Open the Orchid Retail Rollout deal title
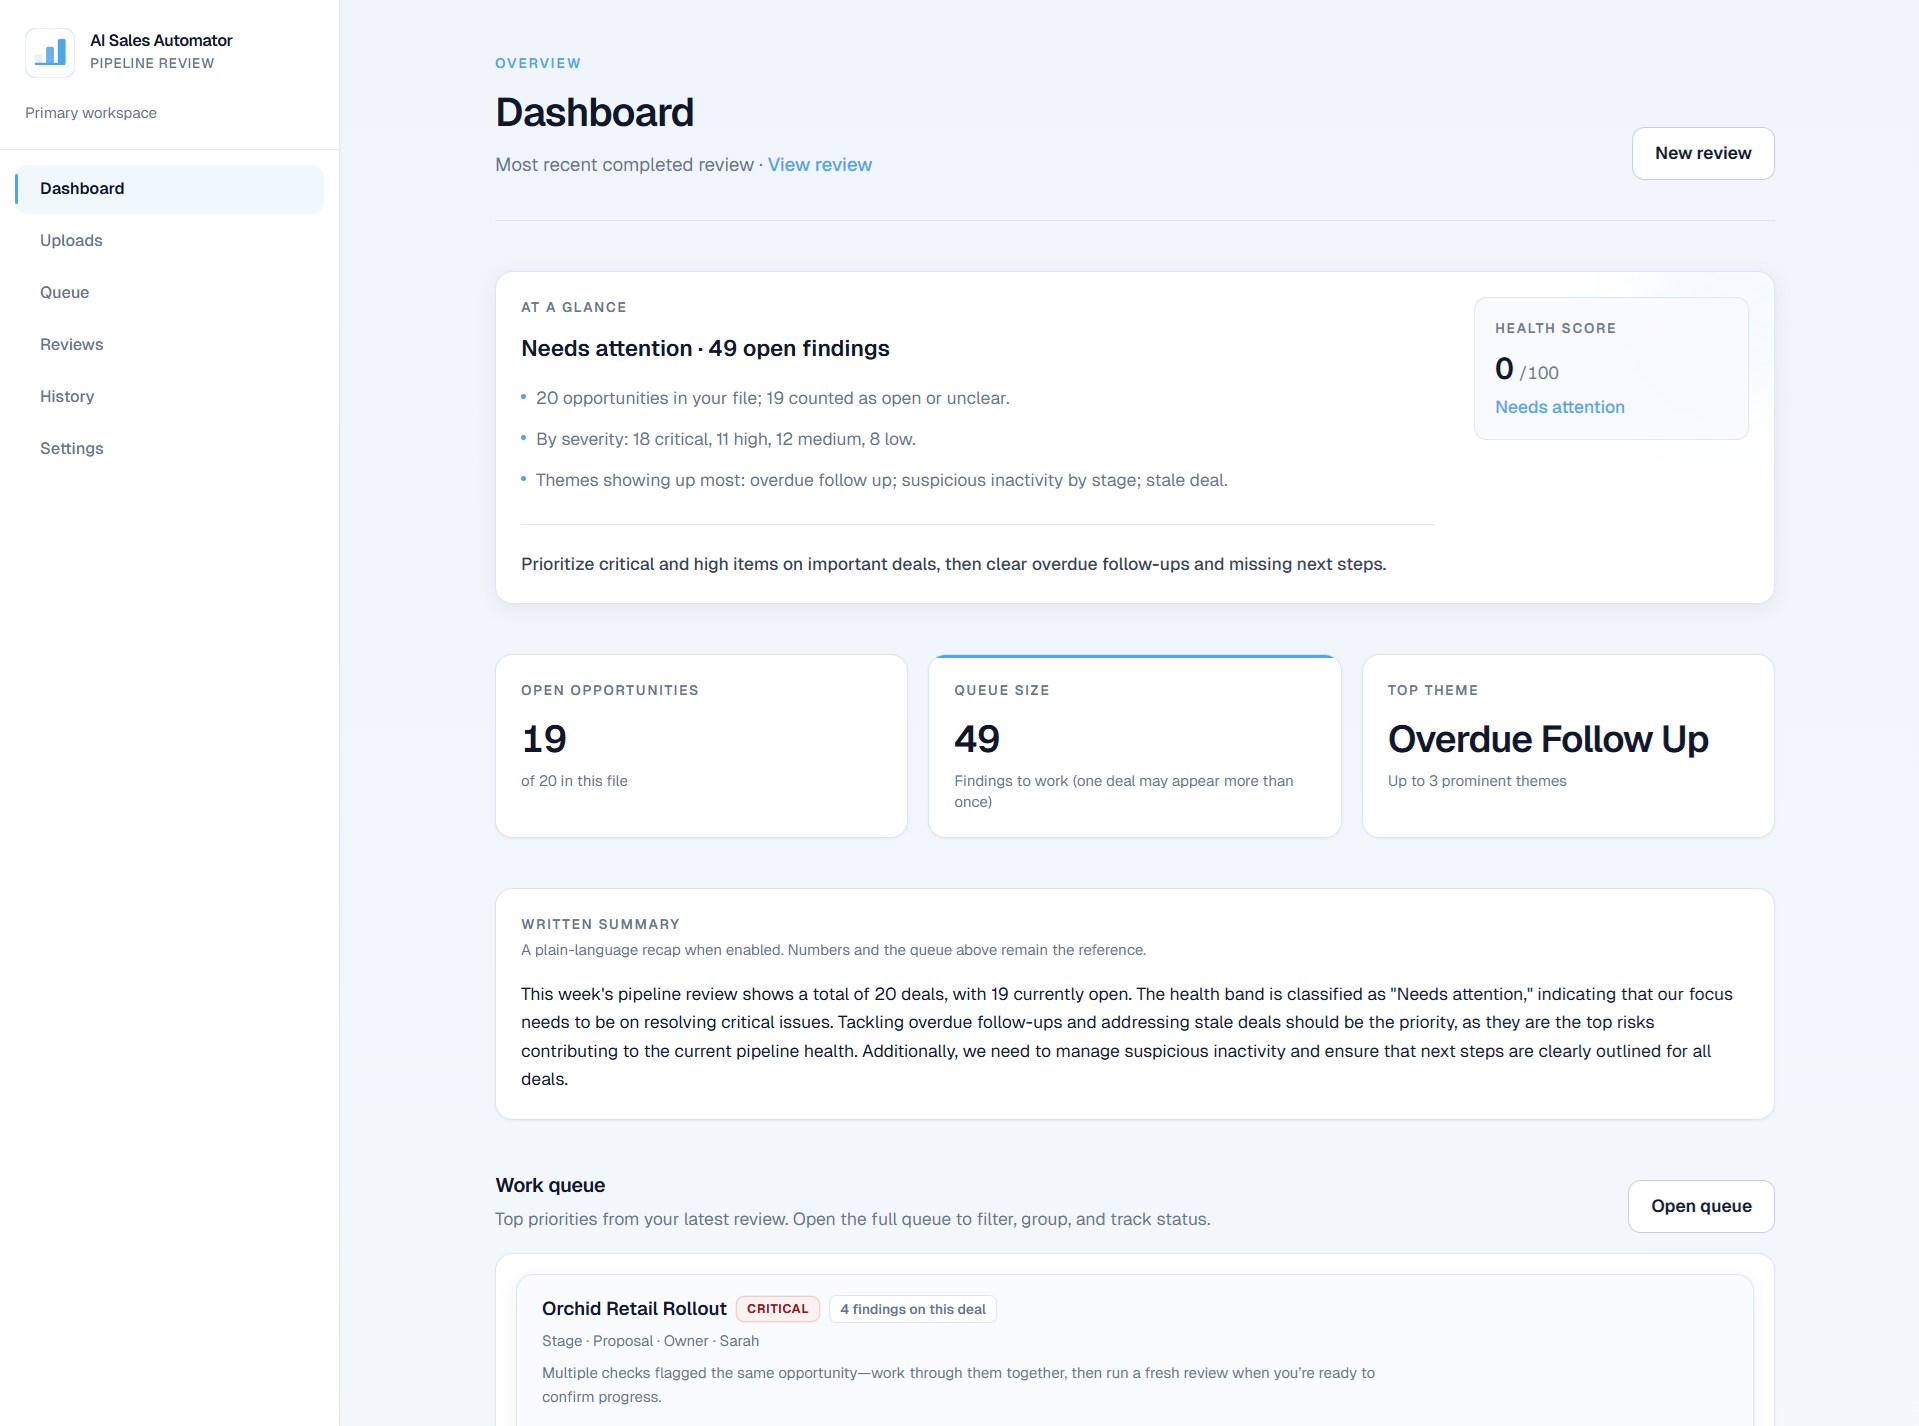Image resolution: width=1919 pixels, height=1426 pixels. 633,1308
